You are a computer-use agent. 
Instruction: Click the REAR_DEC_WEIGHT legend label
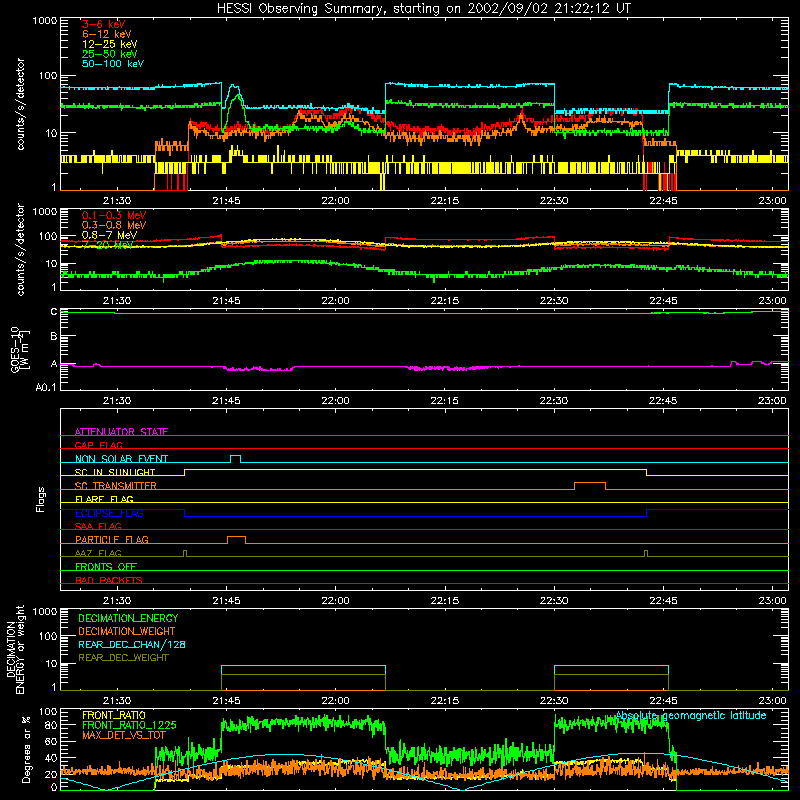pyautogui.click(x=123, y=658)
